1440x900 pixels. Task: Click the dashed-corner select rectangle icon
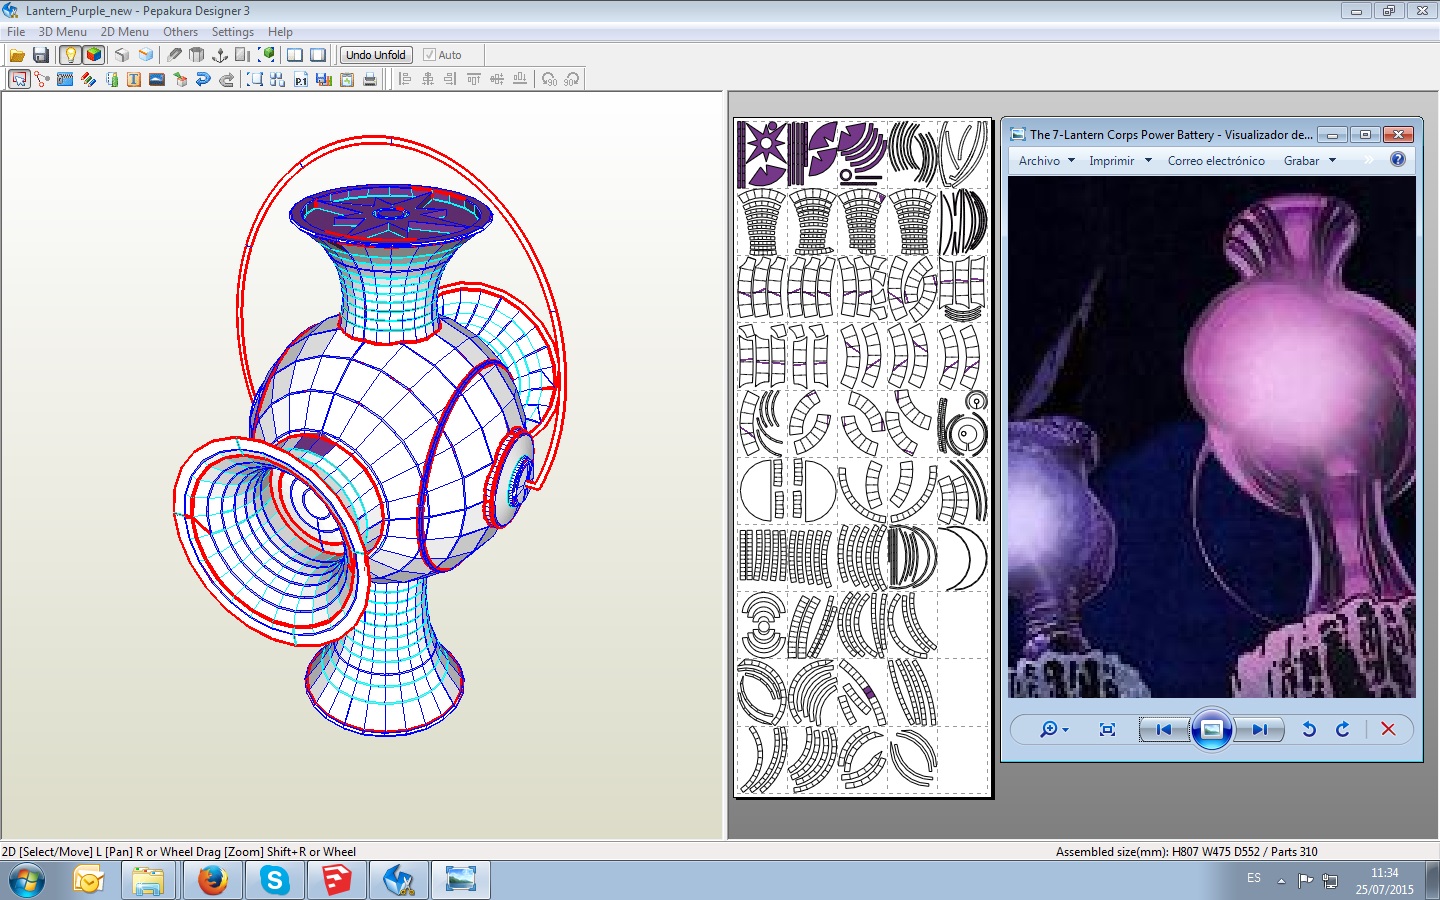point(255,79)
